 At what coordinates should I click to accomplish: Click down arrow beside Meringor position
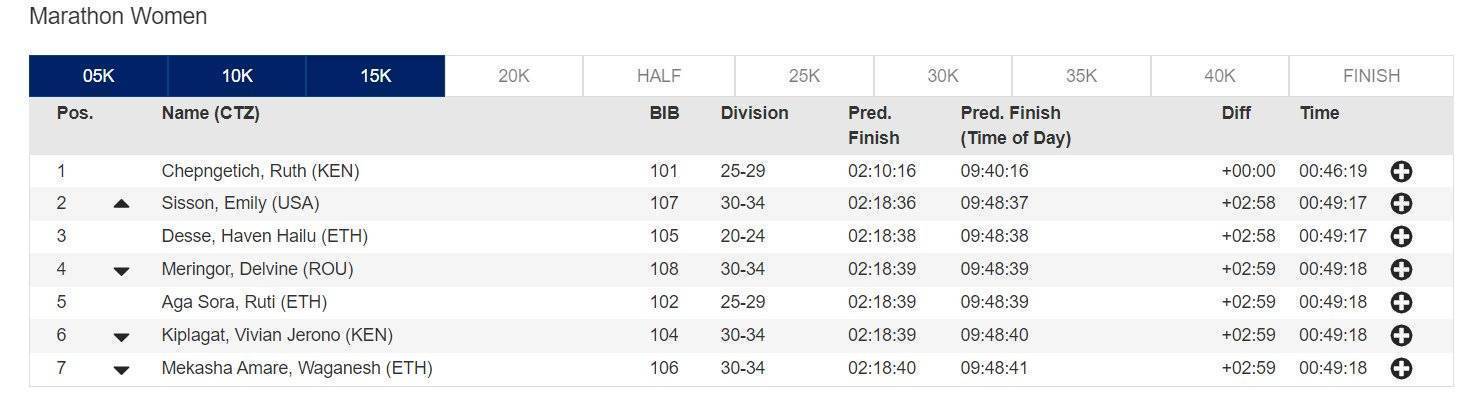[x=121, y=271]
